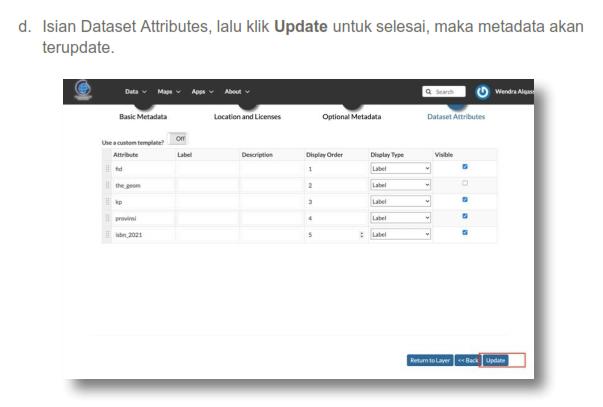Screen dimensions: 603x407
Task: Click the drag handle for kp row
Action: [107, 201]
